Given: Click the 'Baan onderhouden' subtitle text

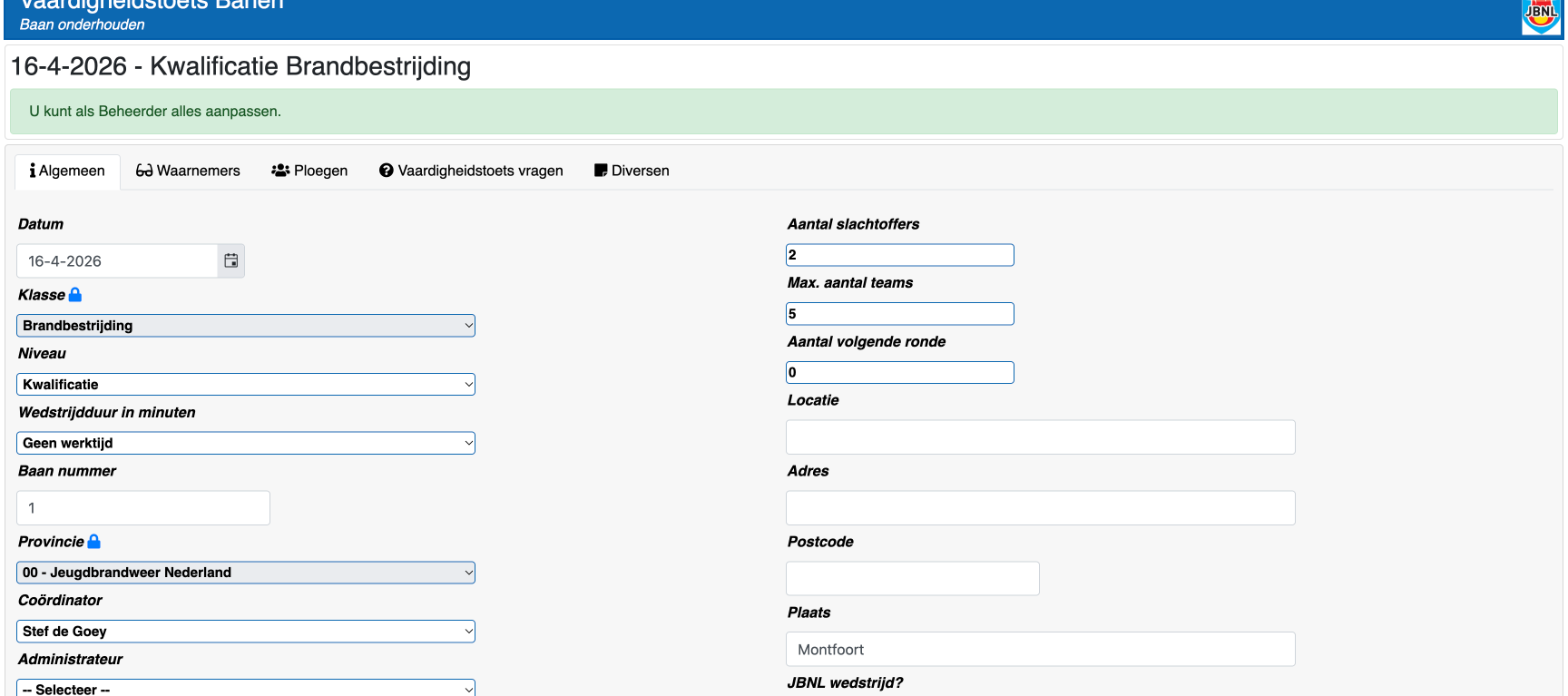Looking at the screenshot, I should coord(82,24).
